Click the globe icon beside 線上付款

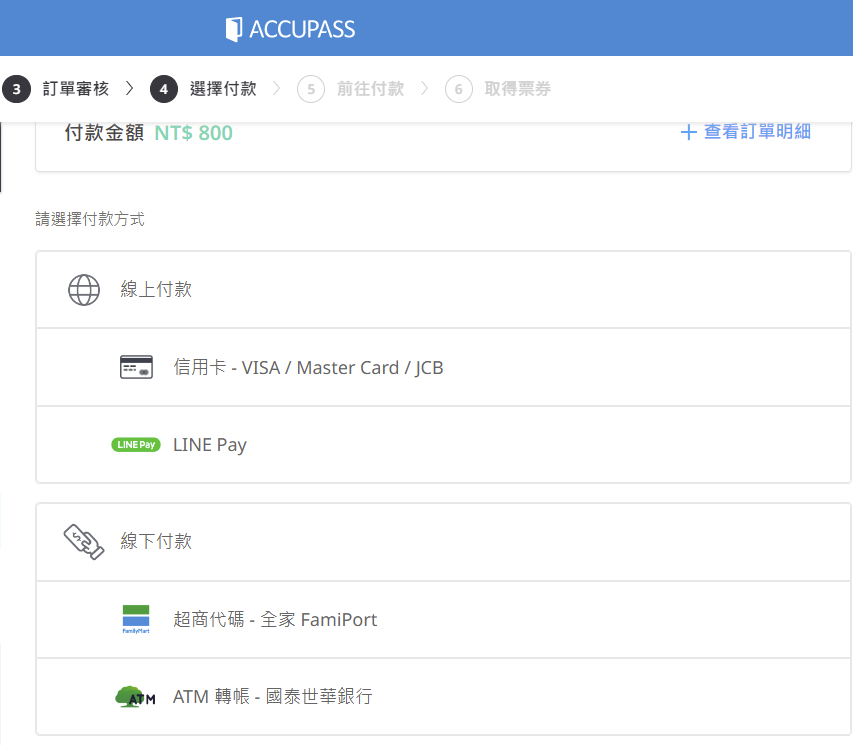[x=84, y=290]
